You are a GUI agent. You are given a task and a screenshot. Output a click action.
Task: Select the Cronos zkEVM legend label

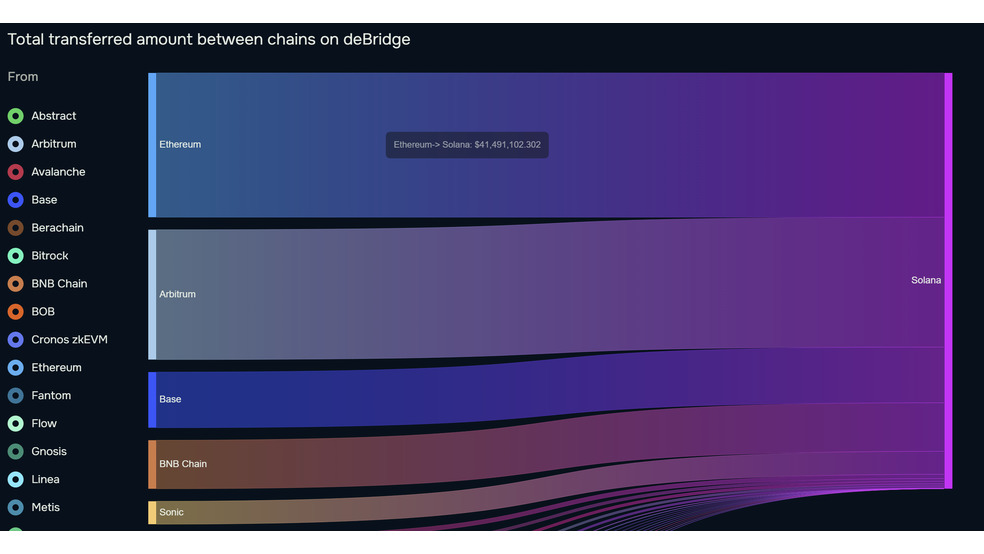coord(69,339)
